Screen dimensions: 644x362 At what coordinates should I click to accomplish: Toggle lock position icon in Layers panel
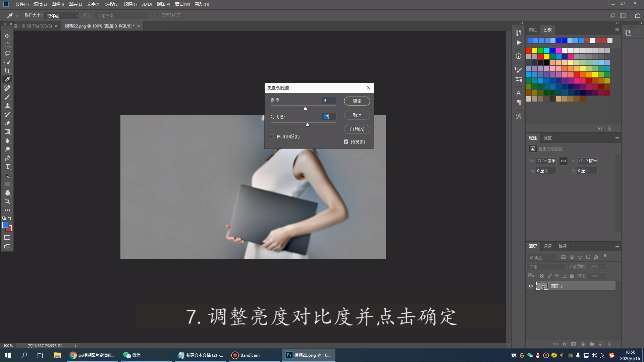[557, 276]
